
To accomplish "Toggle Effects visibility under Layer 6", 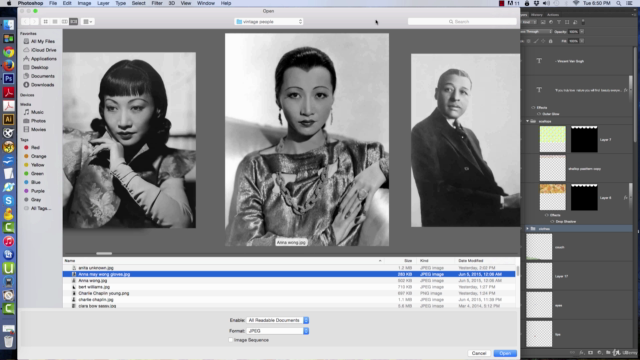I will [x=546, y=215].
